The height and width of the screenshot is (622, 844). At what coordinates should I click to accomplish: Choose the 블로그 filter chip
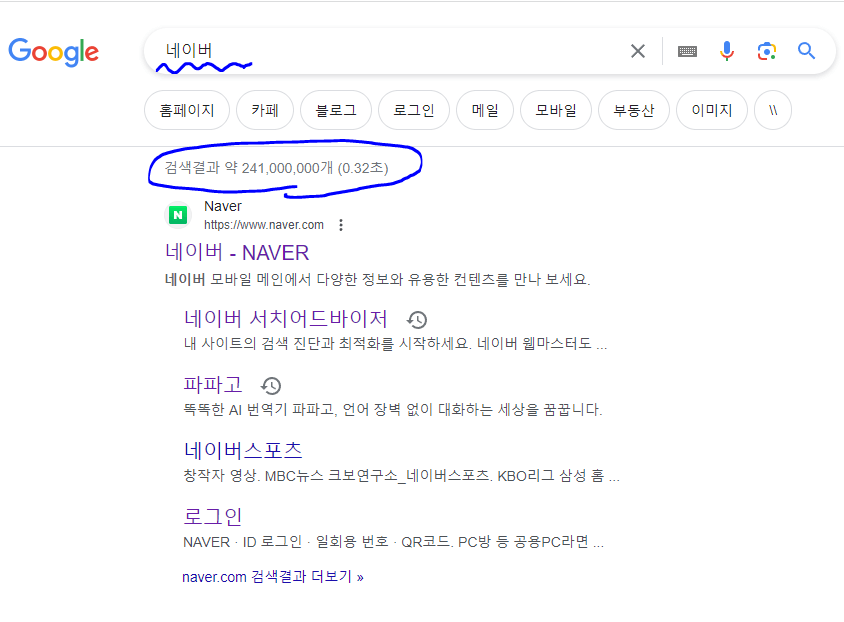(x=336, y=110)
